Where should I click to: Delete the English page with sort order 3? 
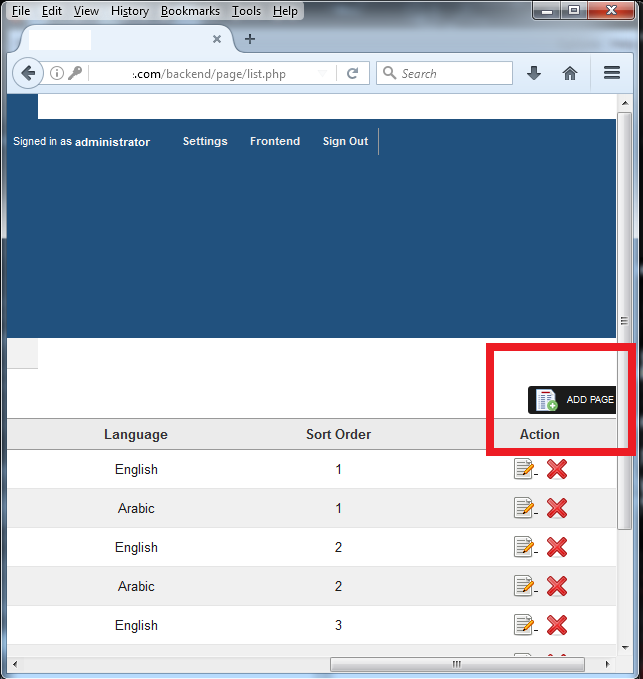[557, 625]
